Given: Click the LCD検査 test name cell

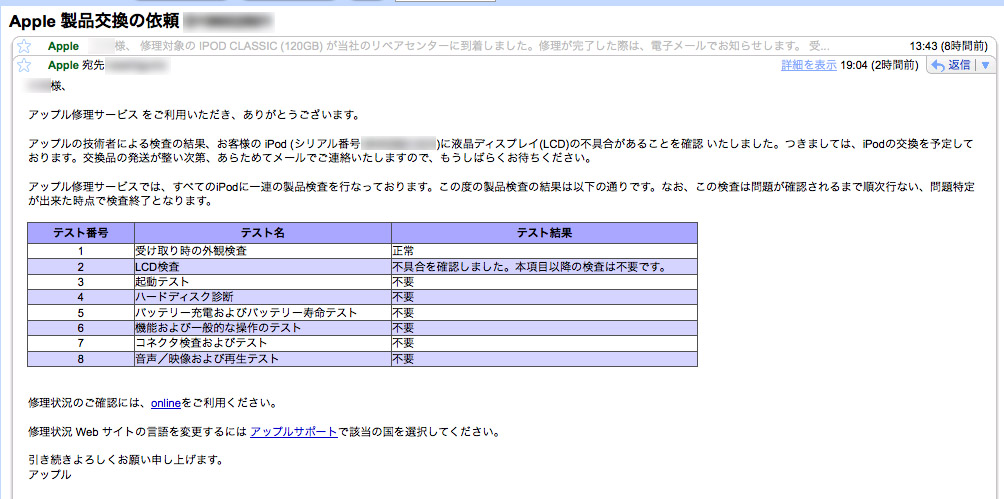Looking at the screenshot, I should pos(263,266).
